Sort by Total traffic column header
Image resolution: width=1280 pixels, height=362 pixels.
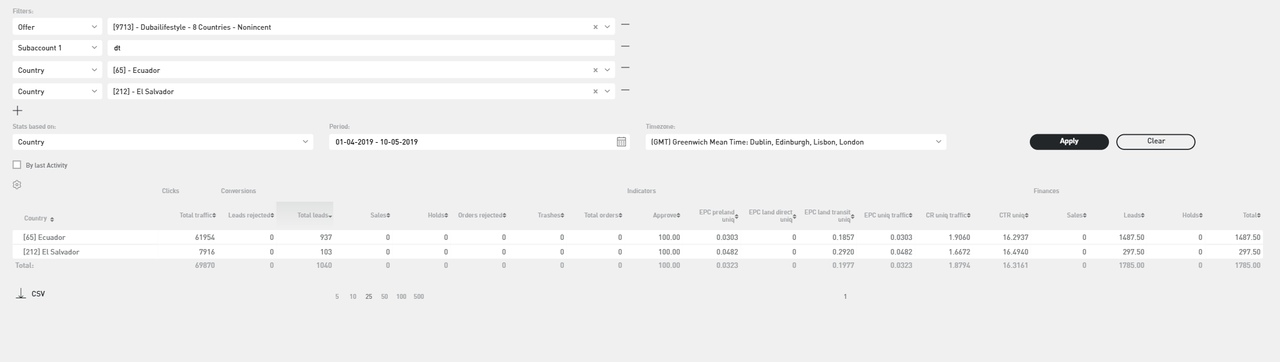pyautogui.click(x=197, y=215)
